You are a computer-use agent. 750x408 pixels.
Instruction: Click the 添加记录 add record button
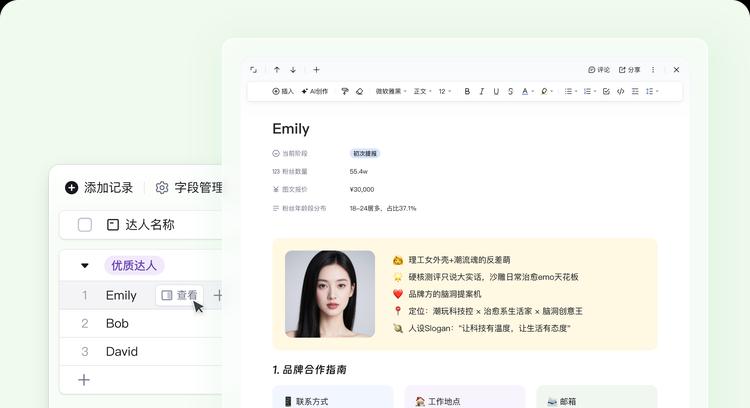99,188
